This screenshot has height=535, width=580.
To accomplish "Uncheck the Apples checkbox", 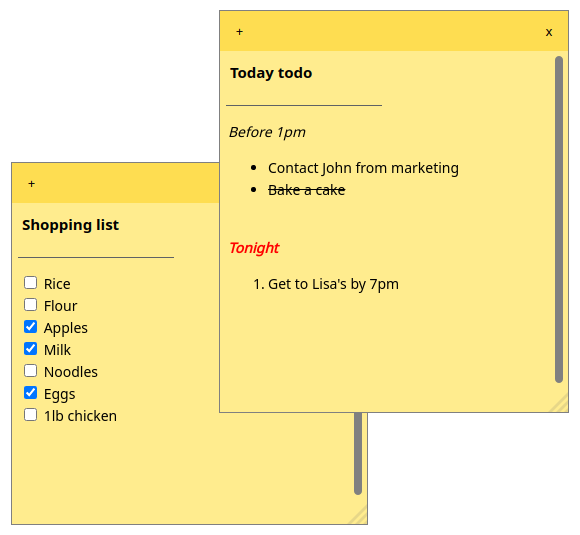I will (x=30, y=327).
